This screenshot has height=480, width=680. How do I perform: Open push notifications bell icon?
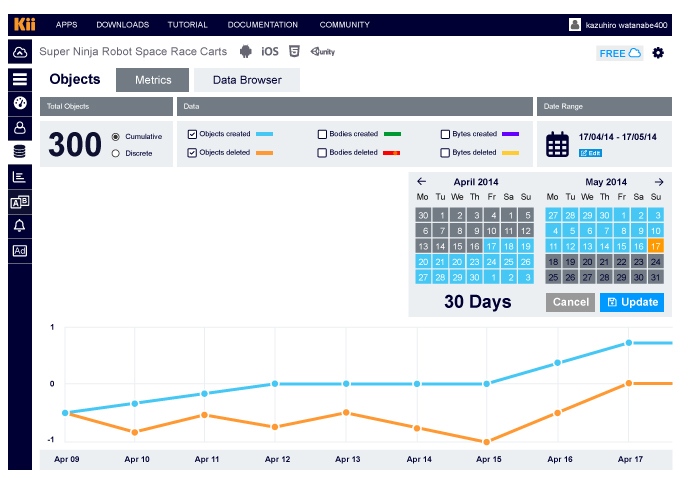(x=19, y=226)
